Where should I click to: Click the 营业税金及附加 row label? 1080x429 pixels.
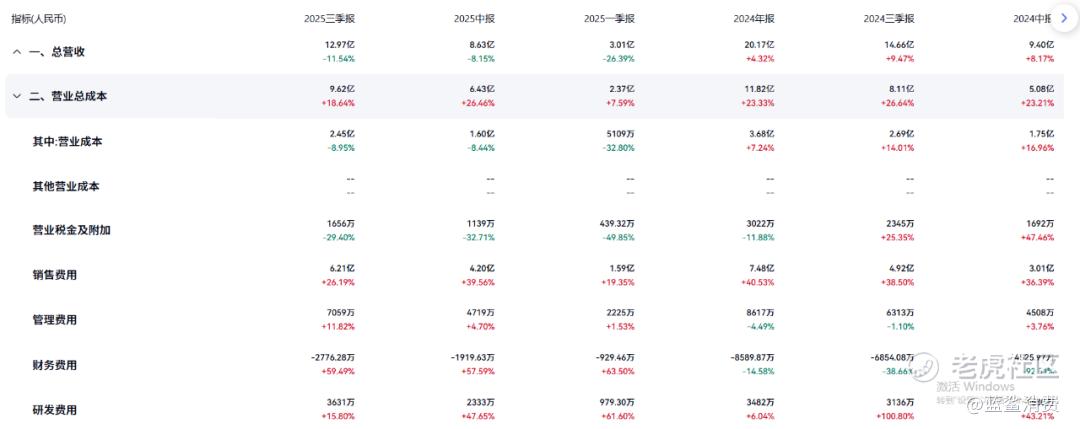tap(71, 230)
